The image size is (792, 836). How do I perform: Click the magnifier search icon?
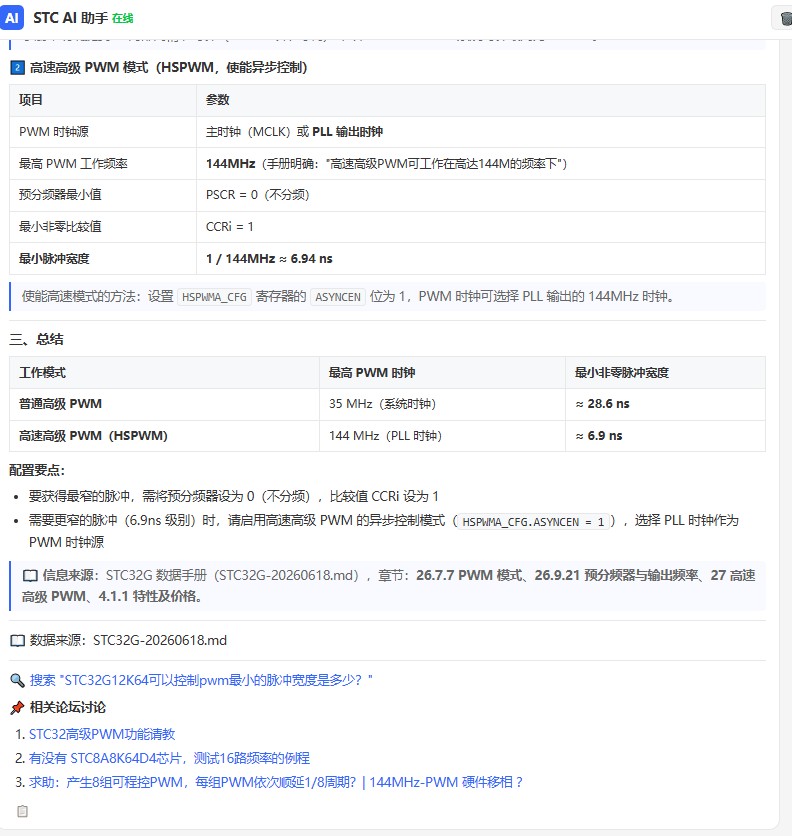coord(17,680)
